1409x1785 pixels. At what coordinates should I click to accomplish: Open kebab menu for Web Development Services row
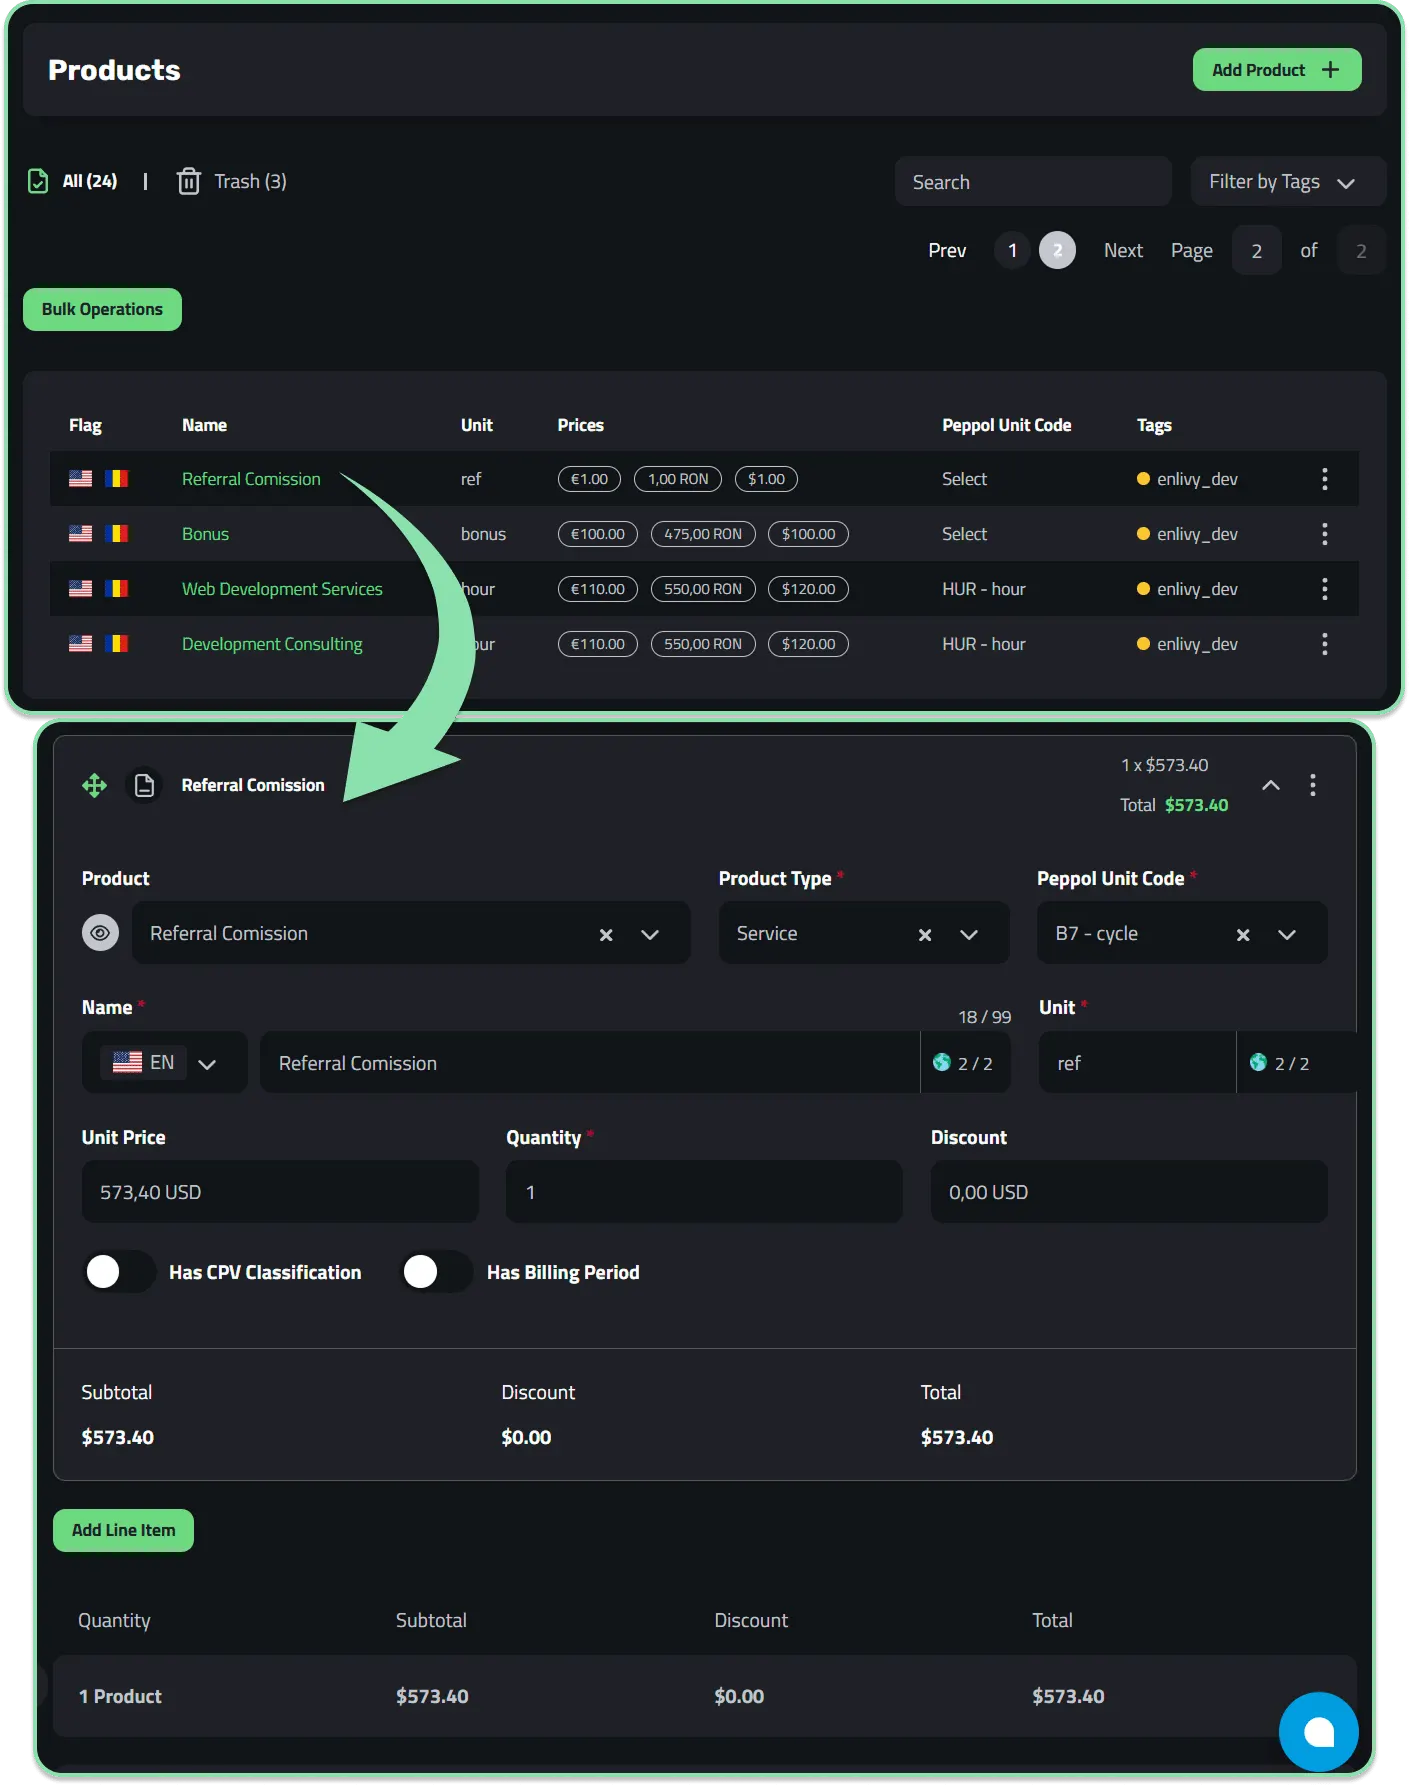[x=1324, y=589]
